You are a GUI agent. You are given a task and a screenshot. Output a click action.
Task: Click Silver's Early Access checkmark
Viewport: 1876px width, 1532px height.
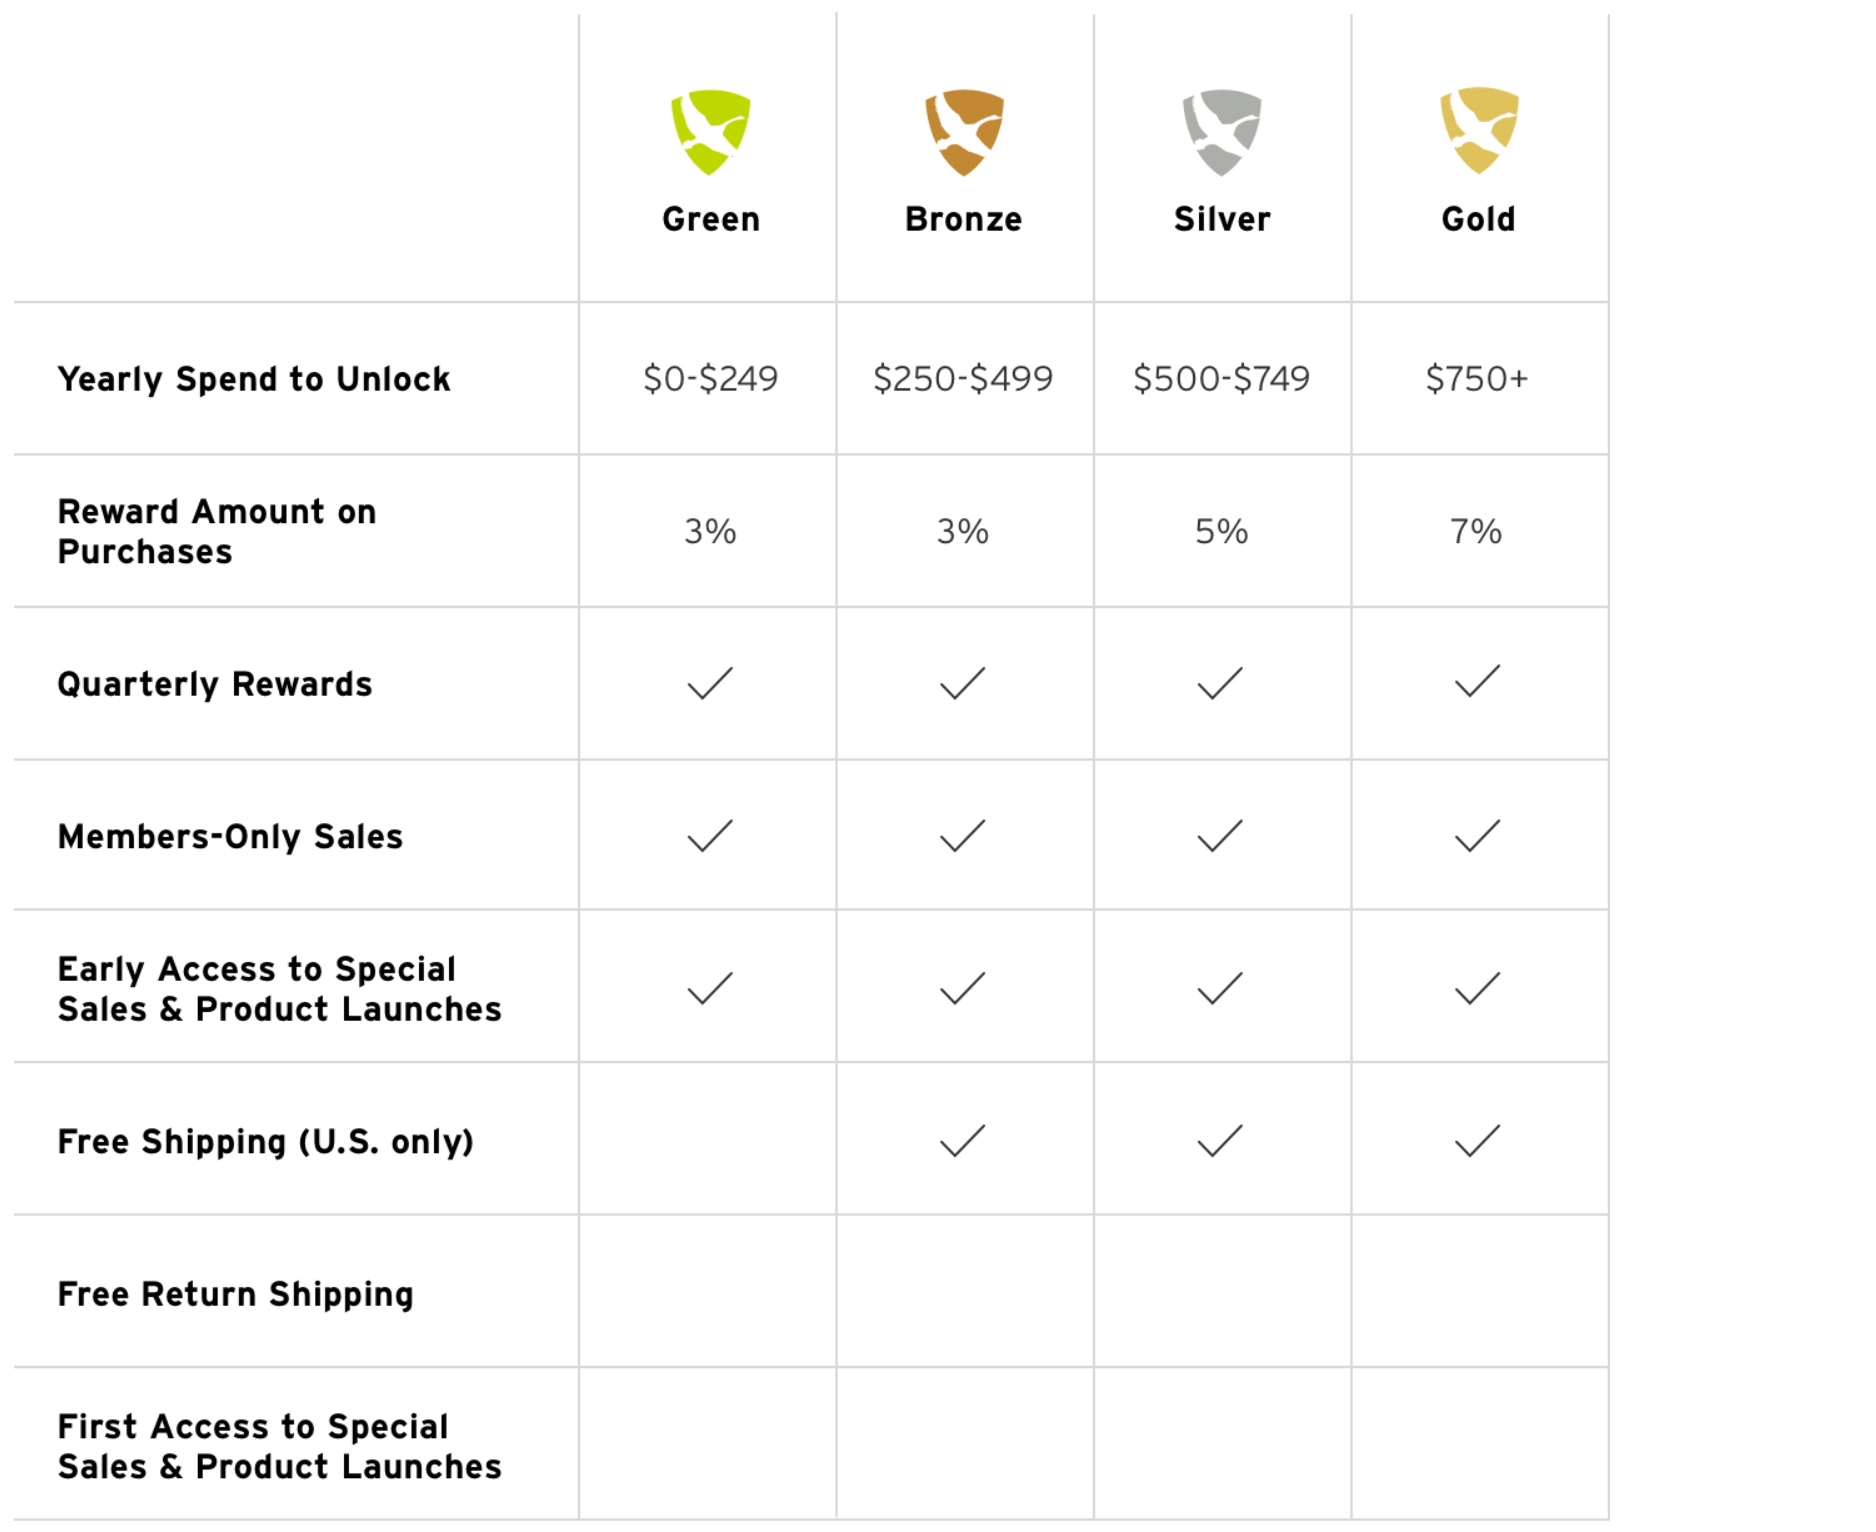coord(1220,988)
